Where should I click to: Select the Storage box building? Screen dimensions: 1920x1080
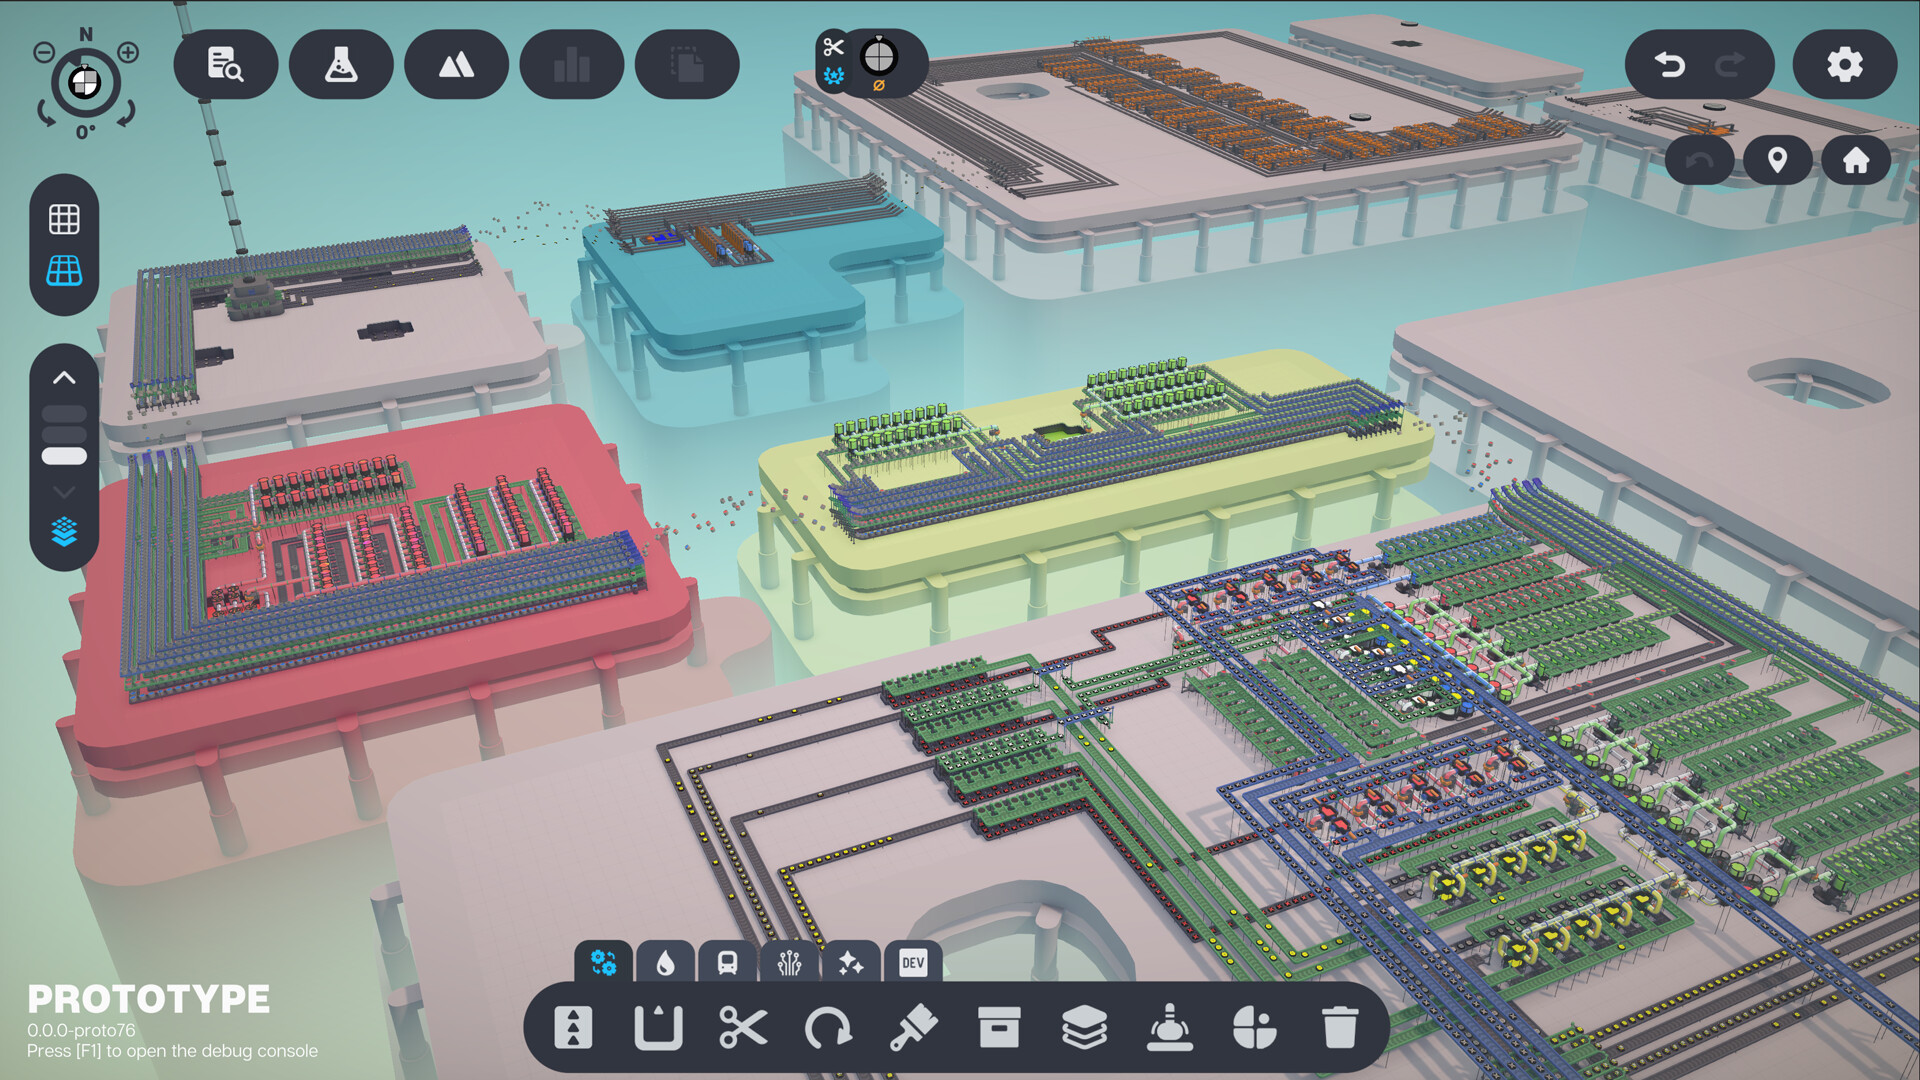pos(998,1027)
